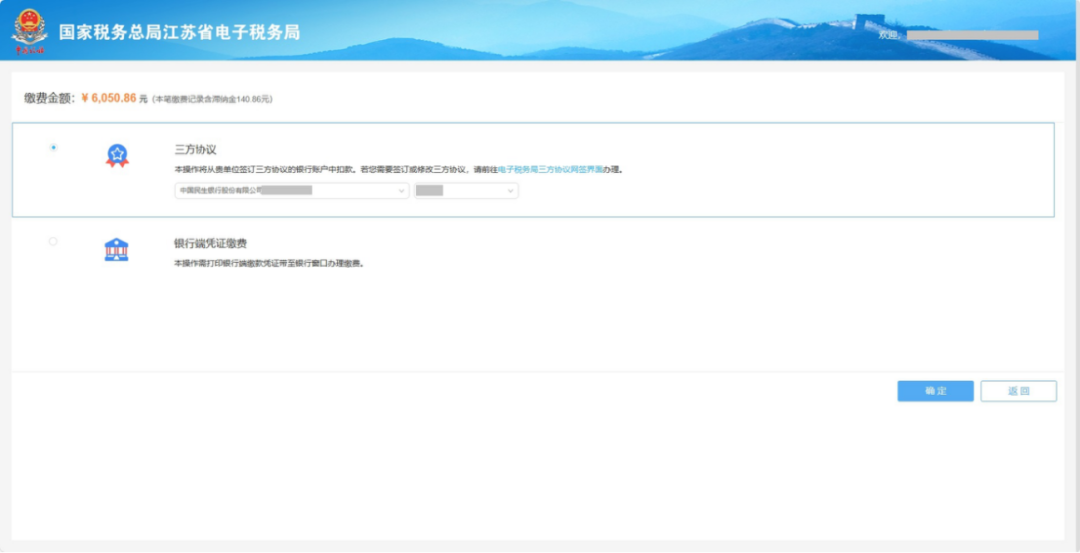Screen dimensions: 1080x553
Task: Open the 中国民生银行 account dropdown
Action: (292, 191)
